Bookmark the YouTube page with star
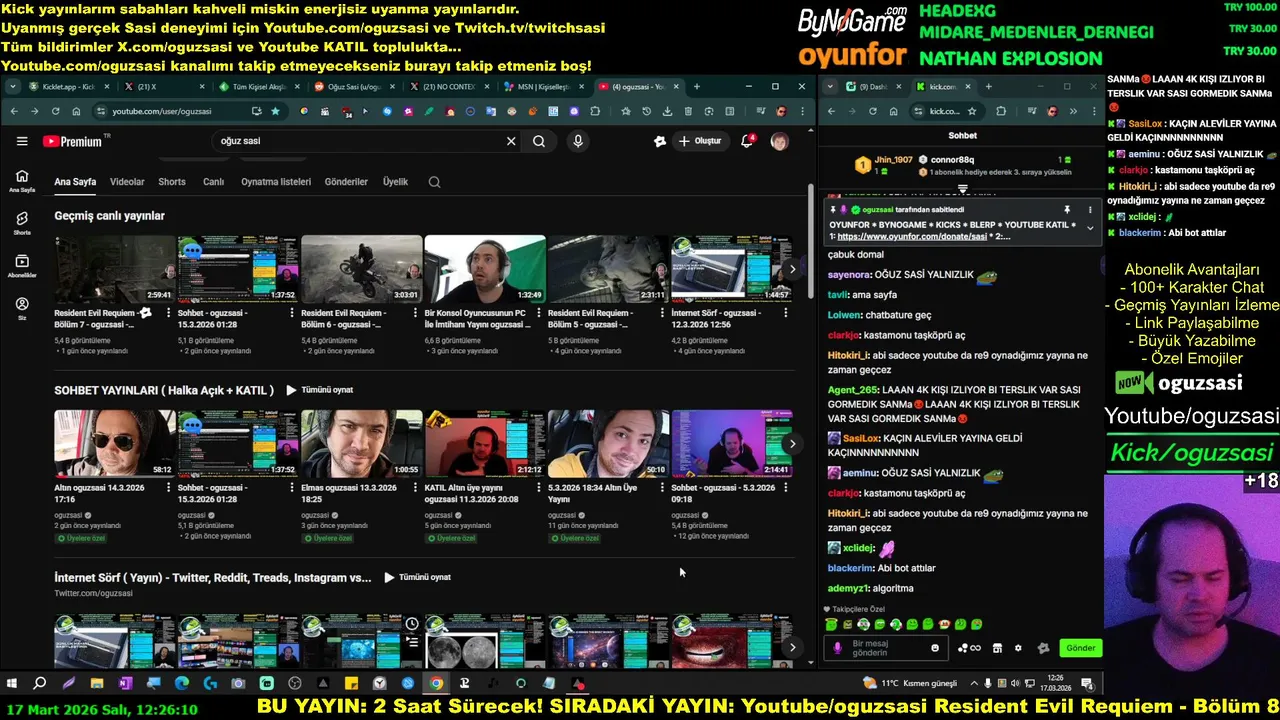1280x720 pixels. tap(275, 111)
